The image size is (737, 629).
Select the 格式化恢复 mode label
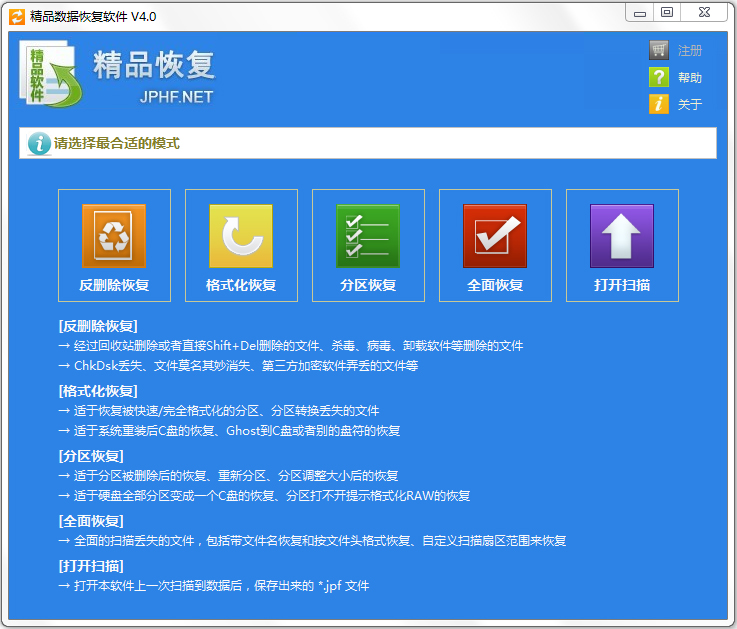[241, 285]
